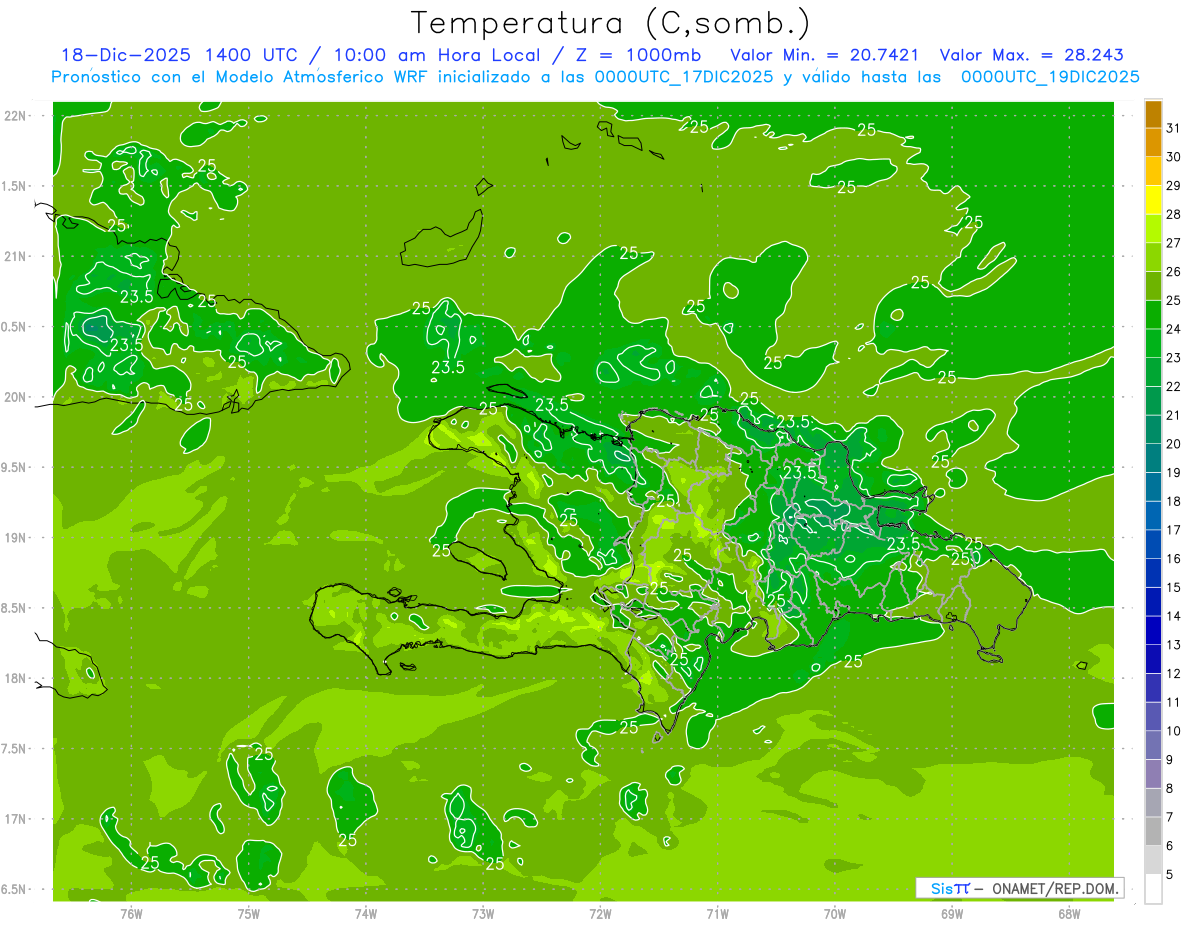Click the '29' value on the color scale
1200x927 pixels.
[x=1174, y=185]
